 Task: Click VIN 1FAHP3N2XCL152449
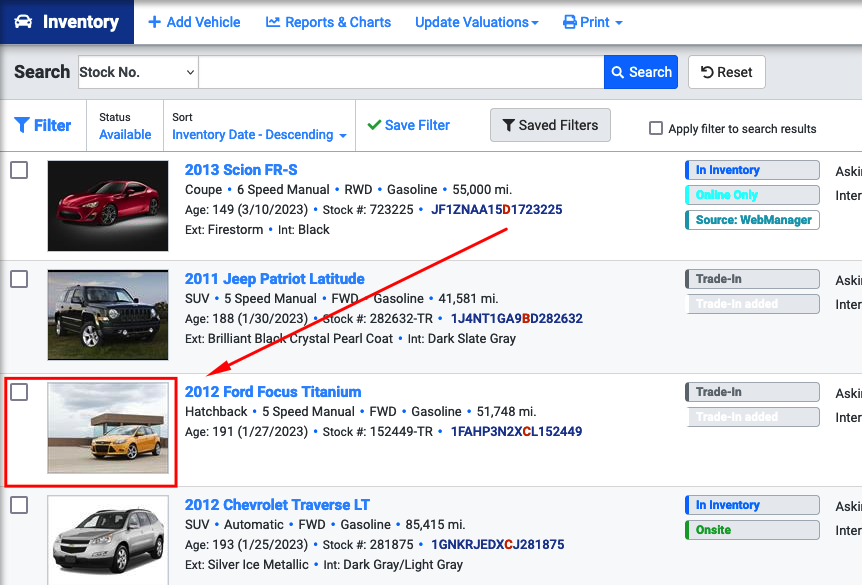click(516, 432)
